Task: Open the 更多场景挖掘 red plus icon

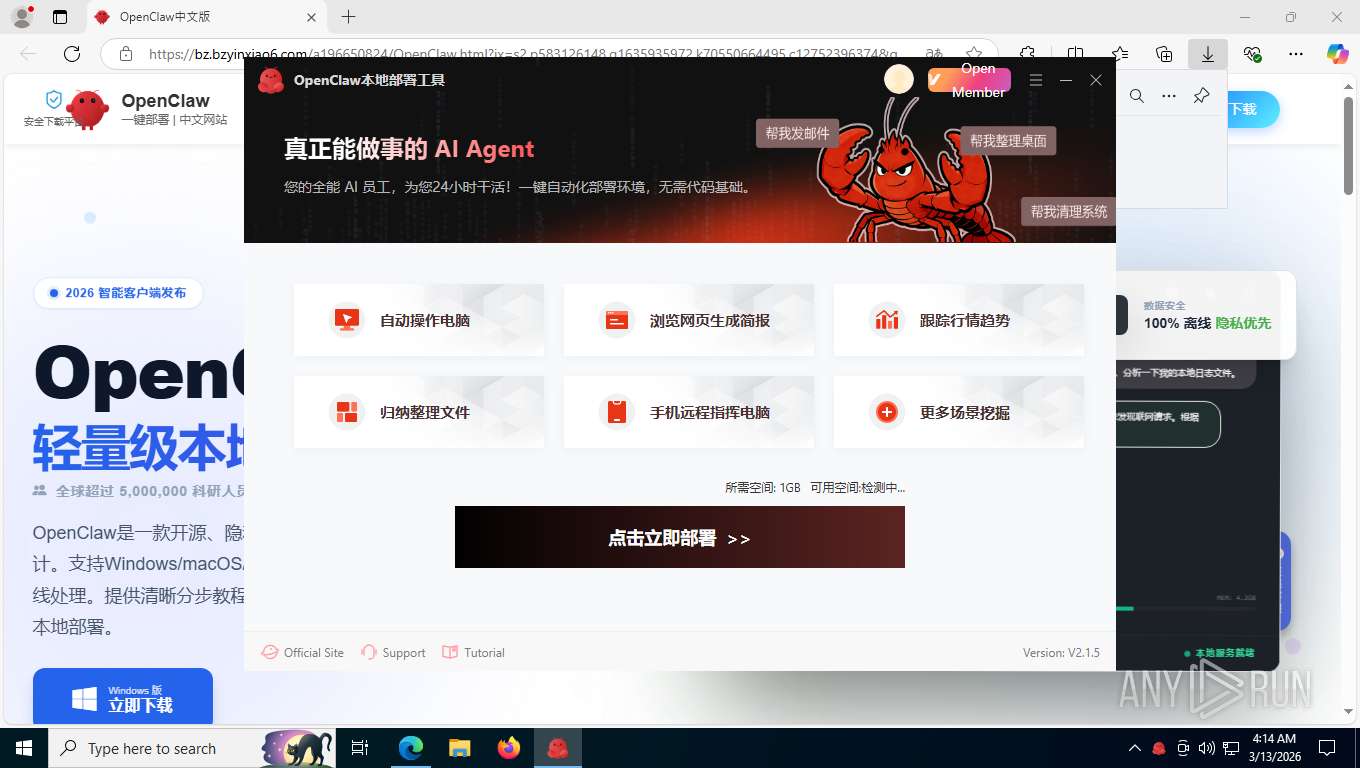Action: [887, 412]
